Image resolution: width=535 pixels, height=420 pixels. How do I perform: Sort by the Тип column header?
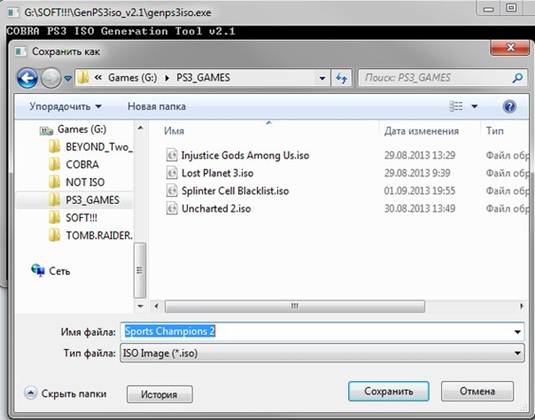click(x=494, y=131)
